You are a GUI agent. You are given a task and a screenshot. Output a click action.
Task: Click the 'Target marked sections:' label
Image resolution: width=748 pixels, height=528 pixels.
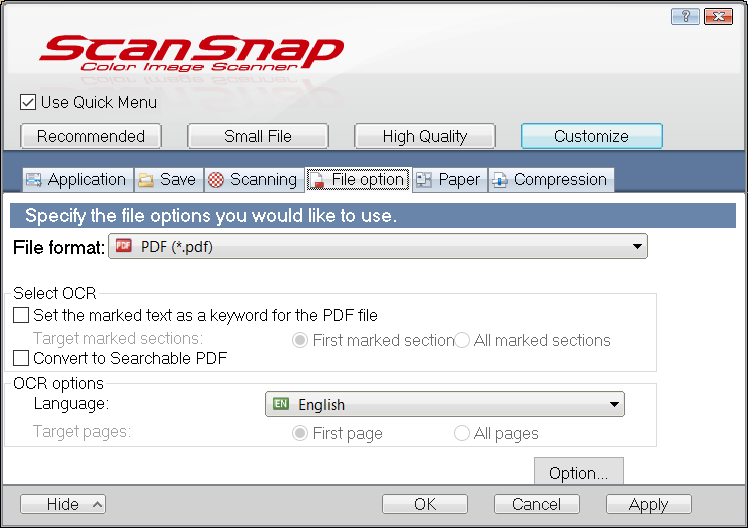[118, 338]
